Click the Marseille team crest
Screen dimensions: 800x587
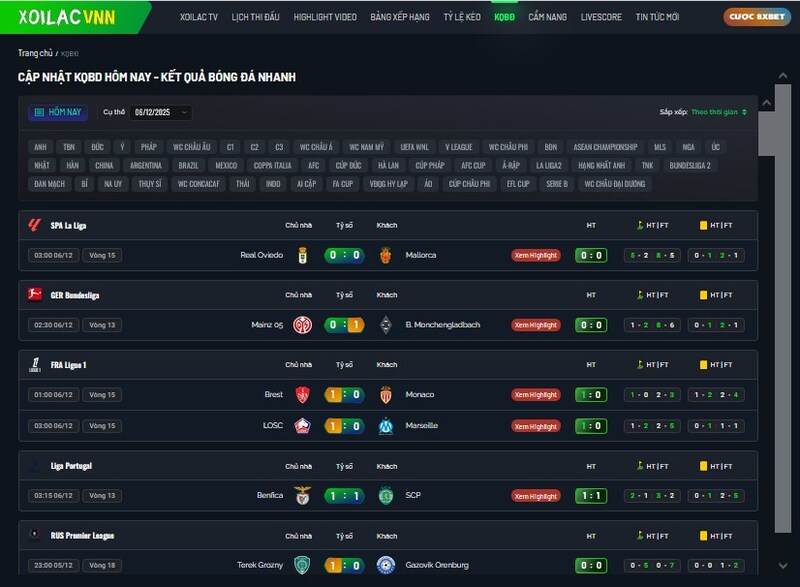tap(386, 425)
